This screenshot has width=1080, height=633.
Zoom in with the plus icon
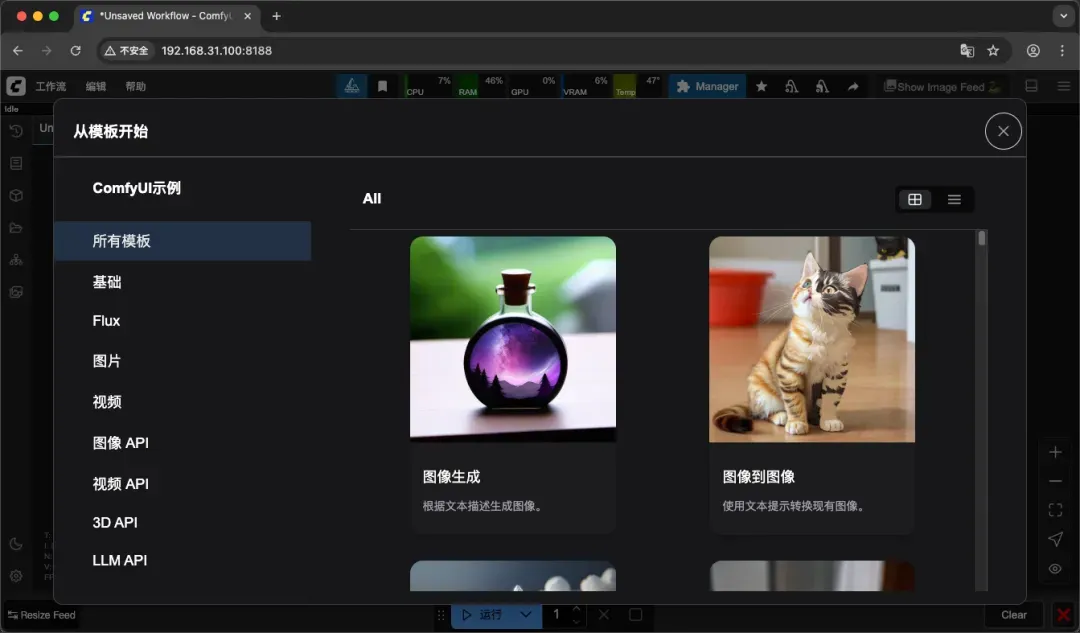(1055, 453)
